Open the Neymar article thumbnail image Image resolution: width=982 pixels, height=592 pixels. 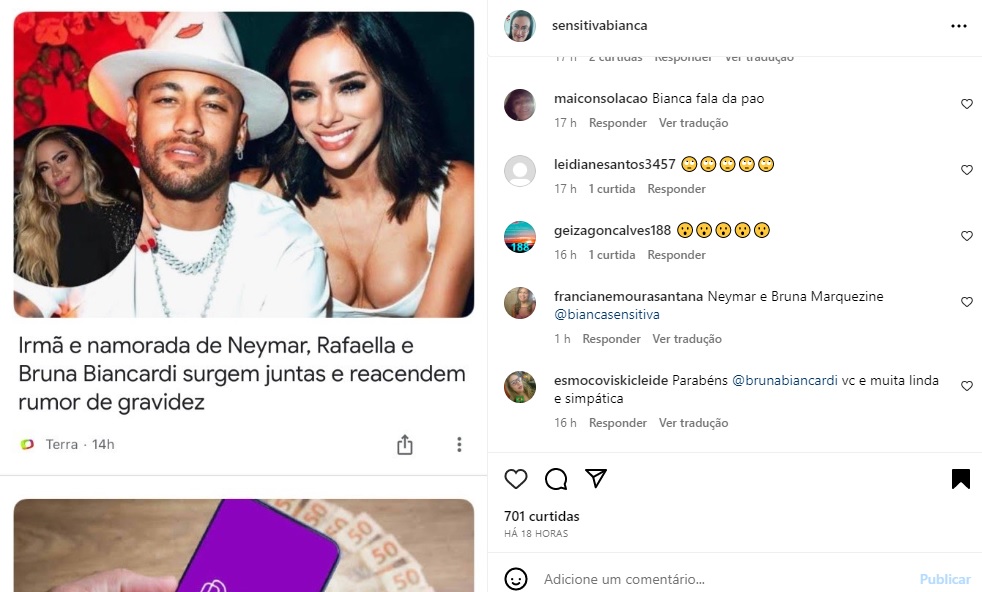(x=244, y=165)
